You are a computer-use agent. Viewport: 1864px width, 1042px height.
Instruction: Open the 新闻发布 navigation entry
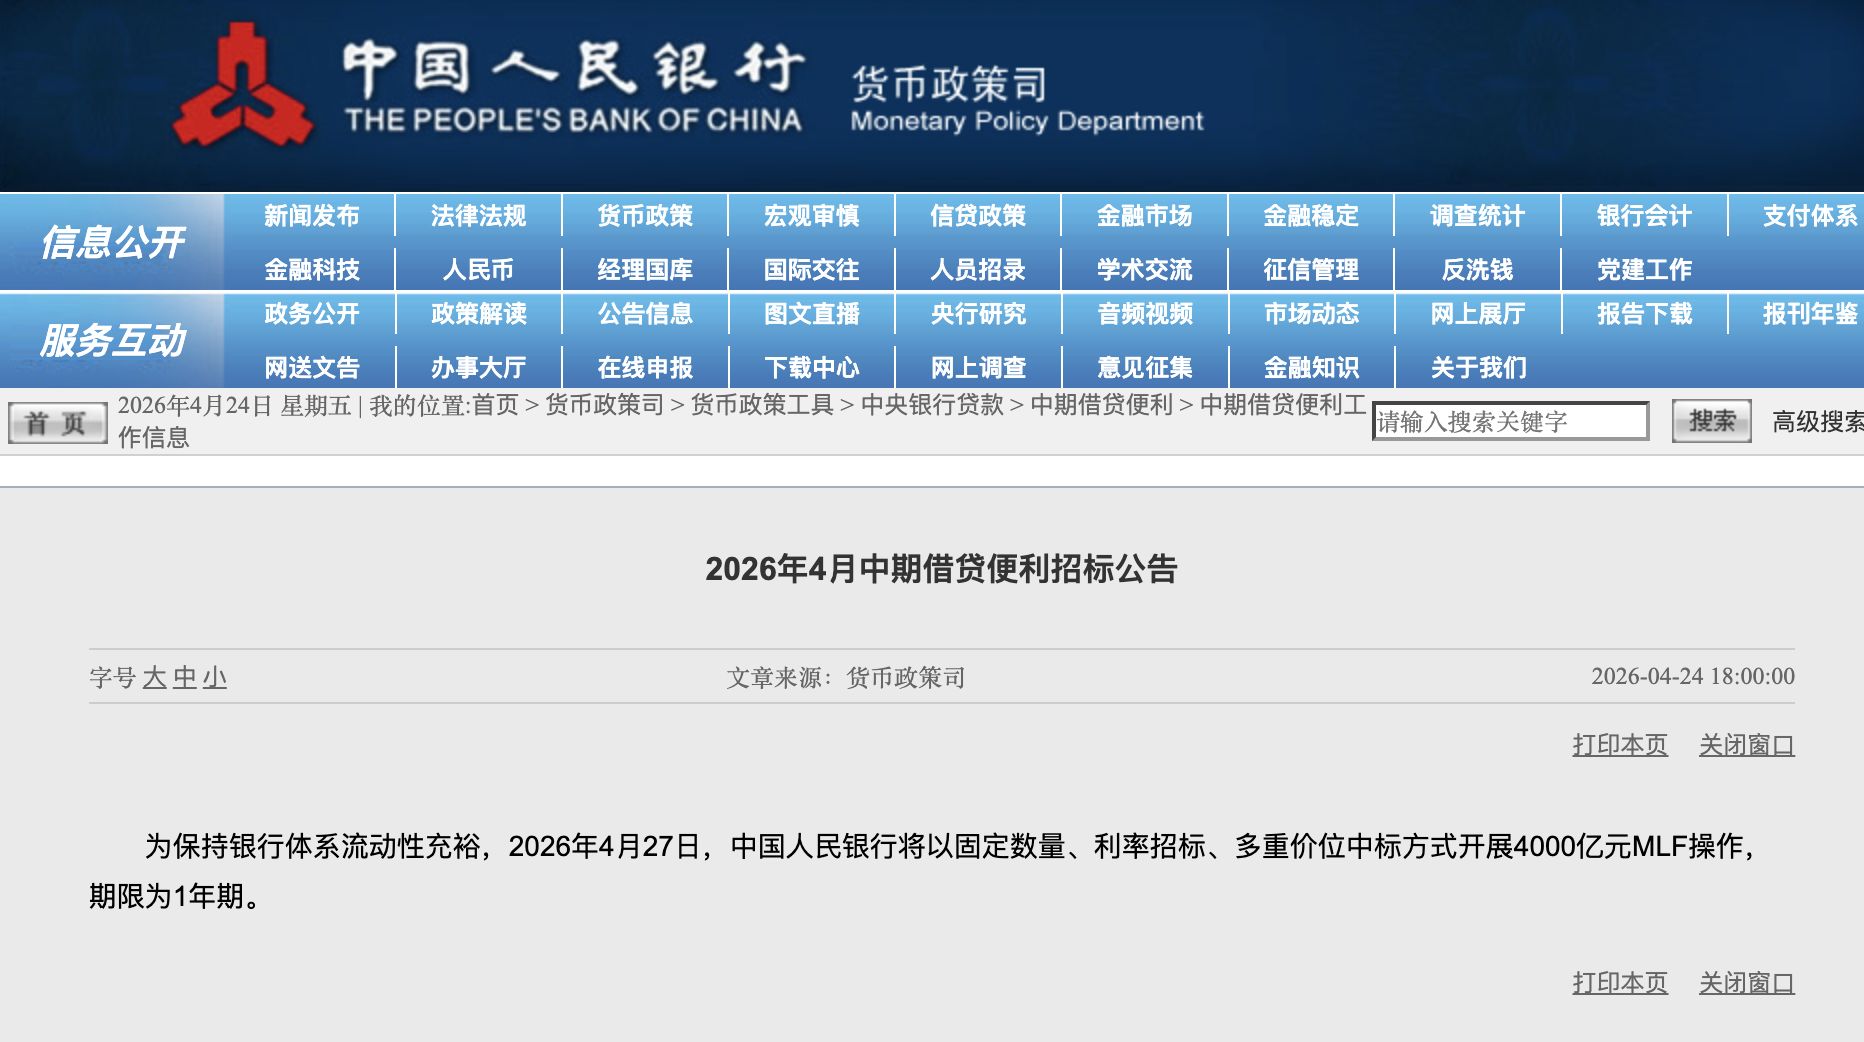click(311, 215)
